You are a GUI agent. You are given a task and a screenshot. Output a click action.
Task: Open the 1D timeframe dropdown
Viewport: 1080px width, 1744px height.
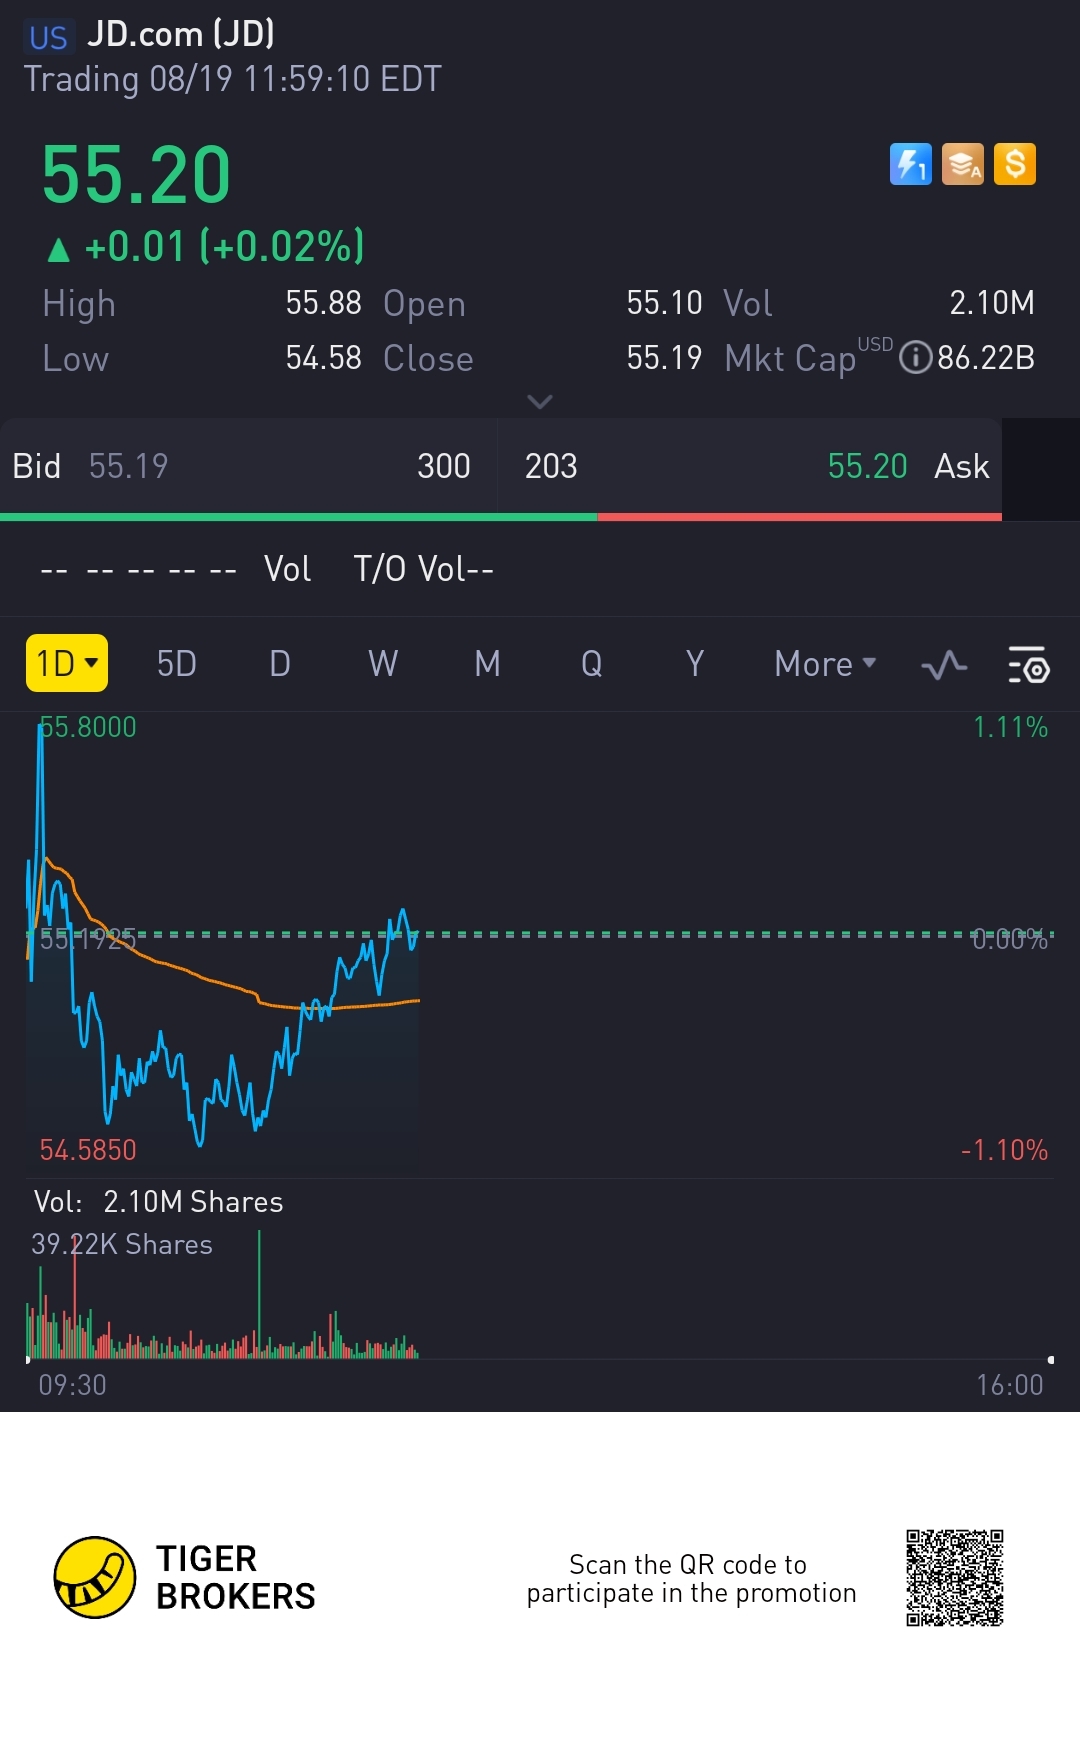(x=66, y=663)
